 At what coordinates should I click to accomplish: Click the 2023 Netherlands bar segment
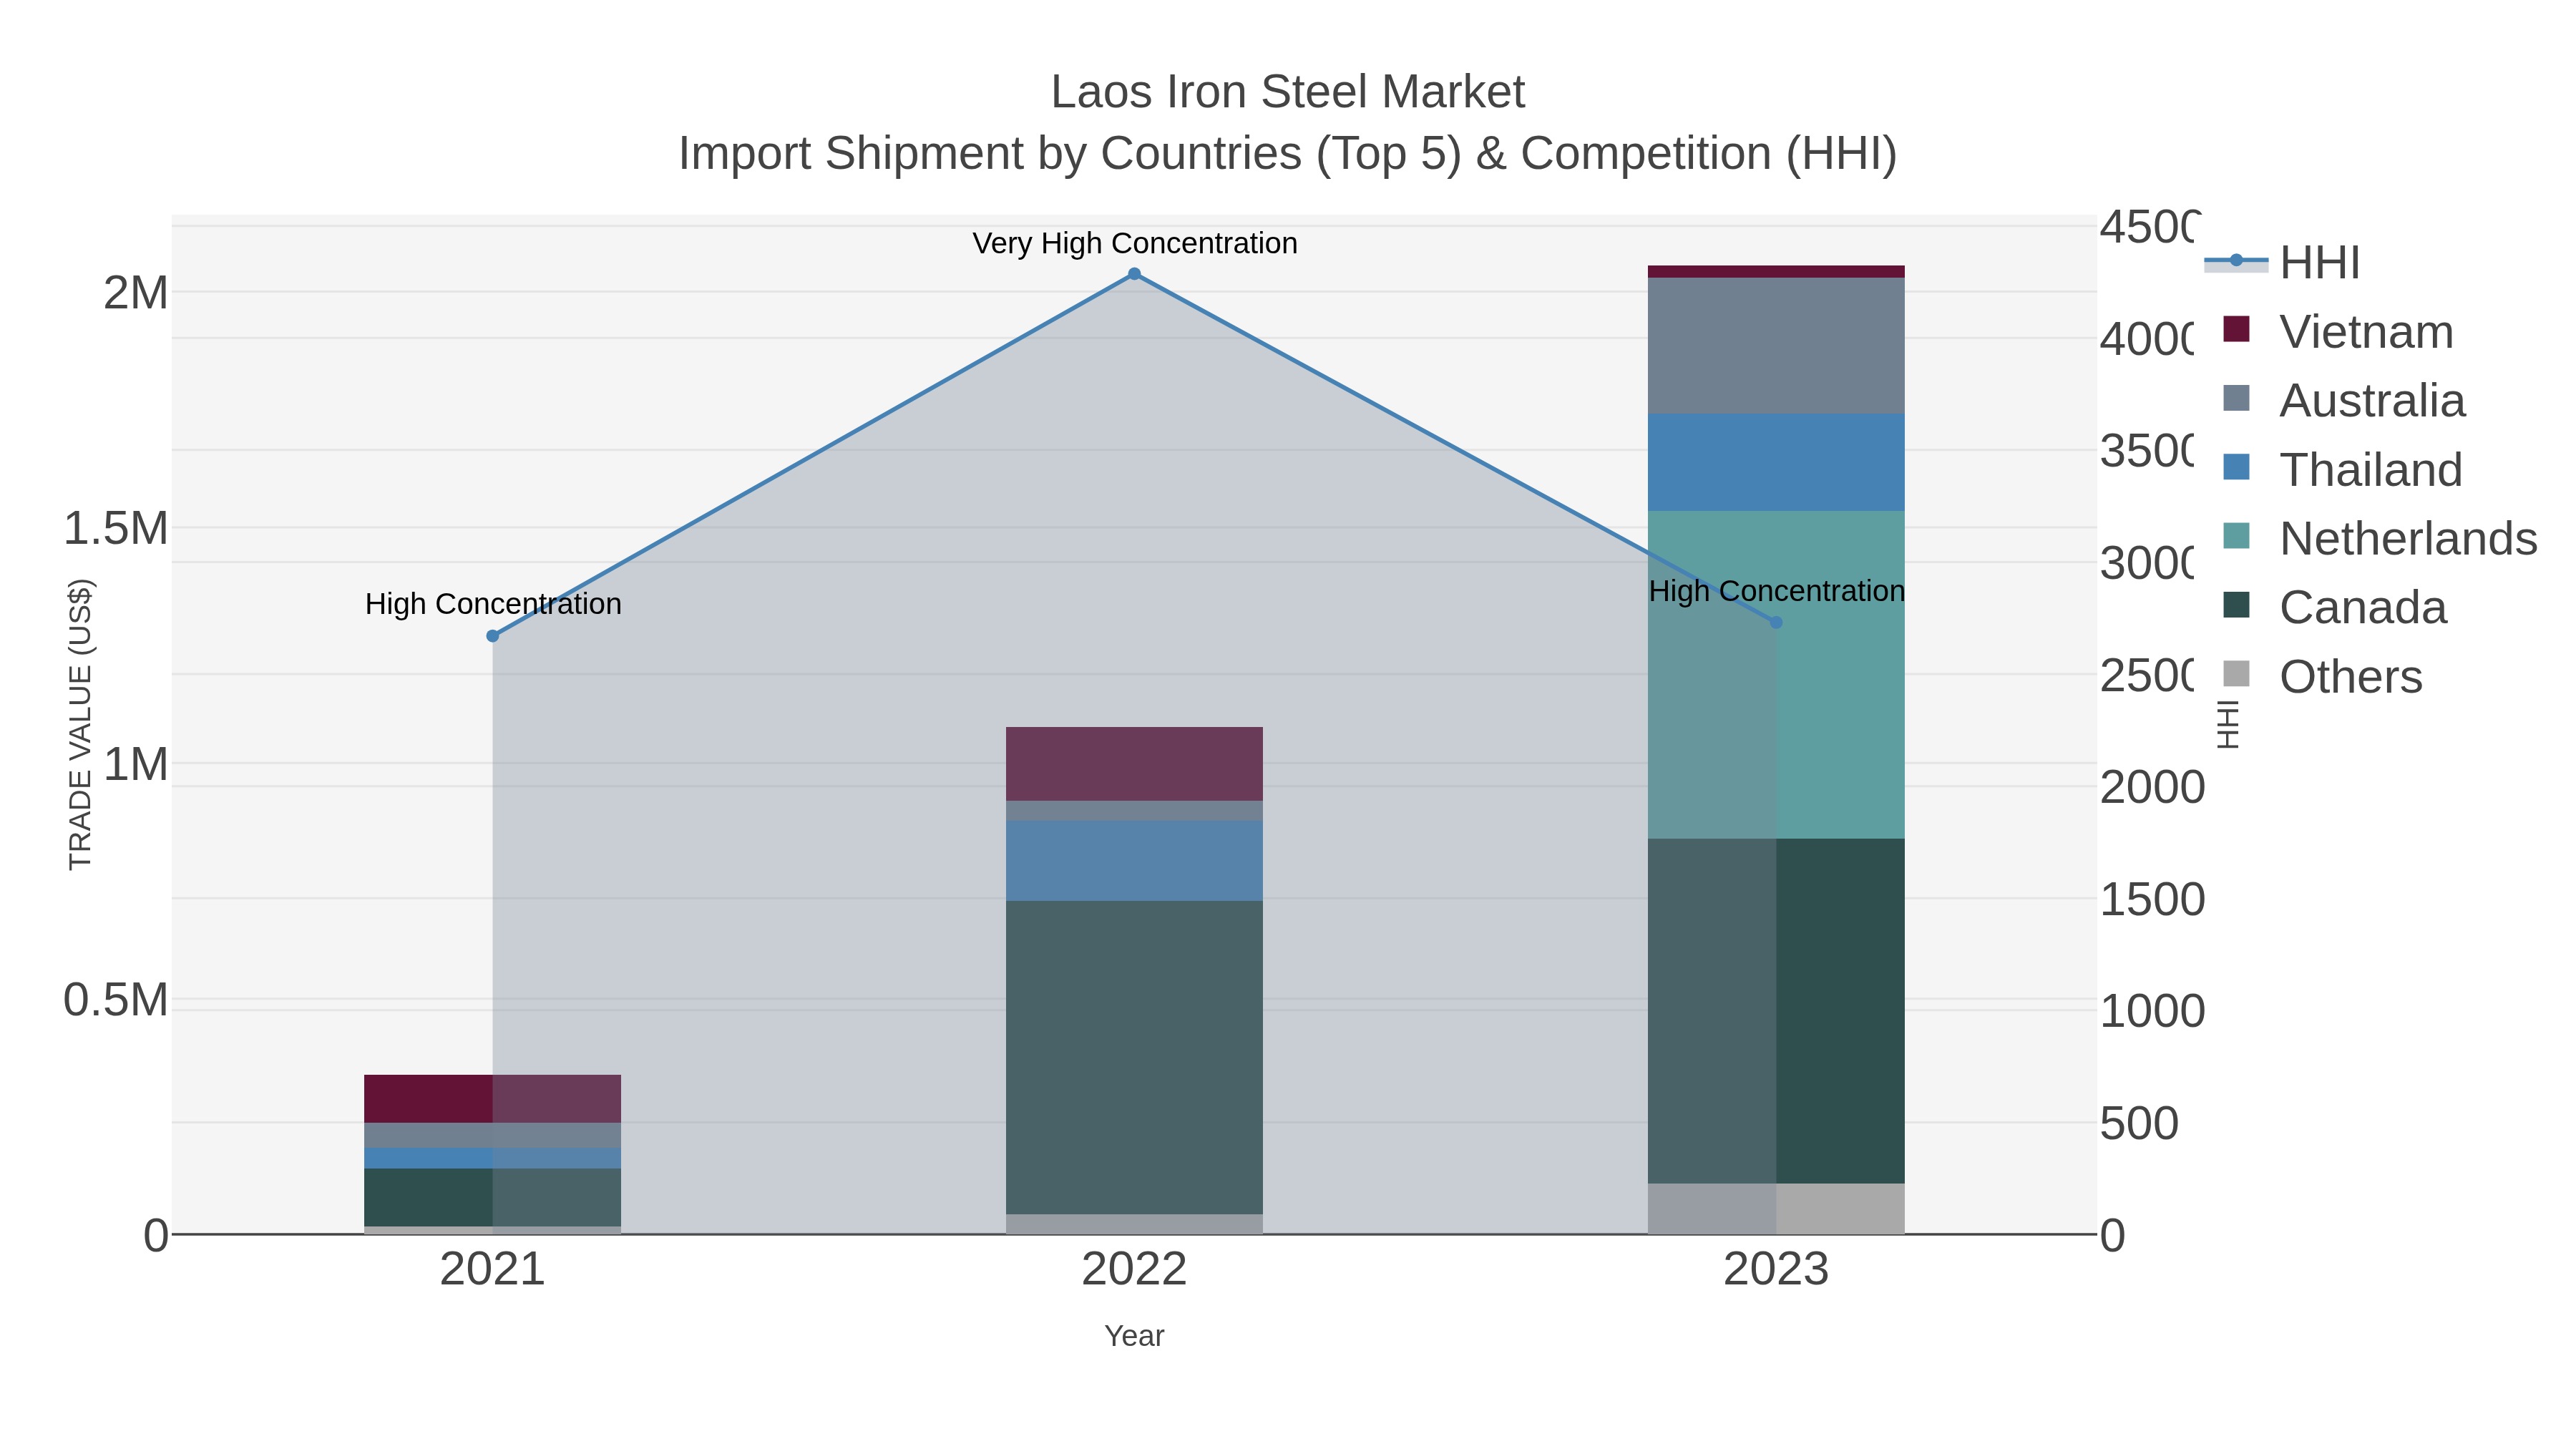(1776, 675)
